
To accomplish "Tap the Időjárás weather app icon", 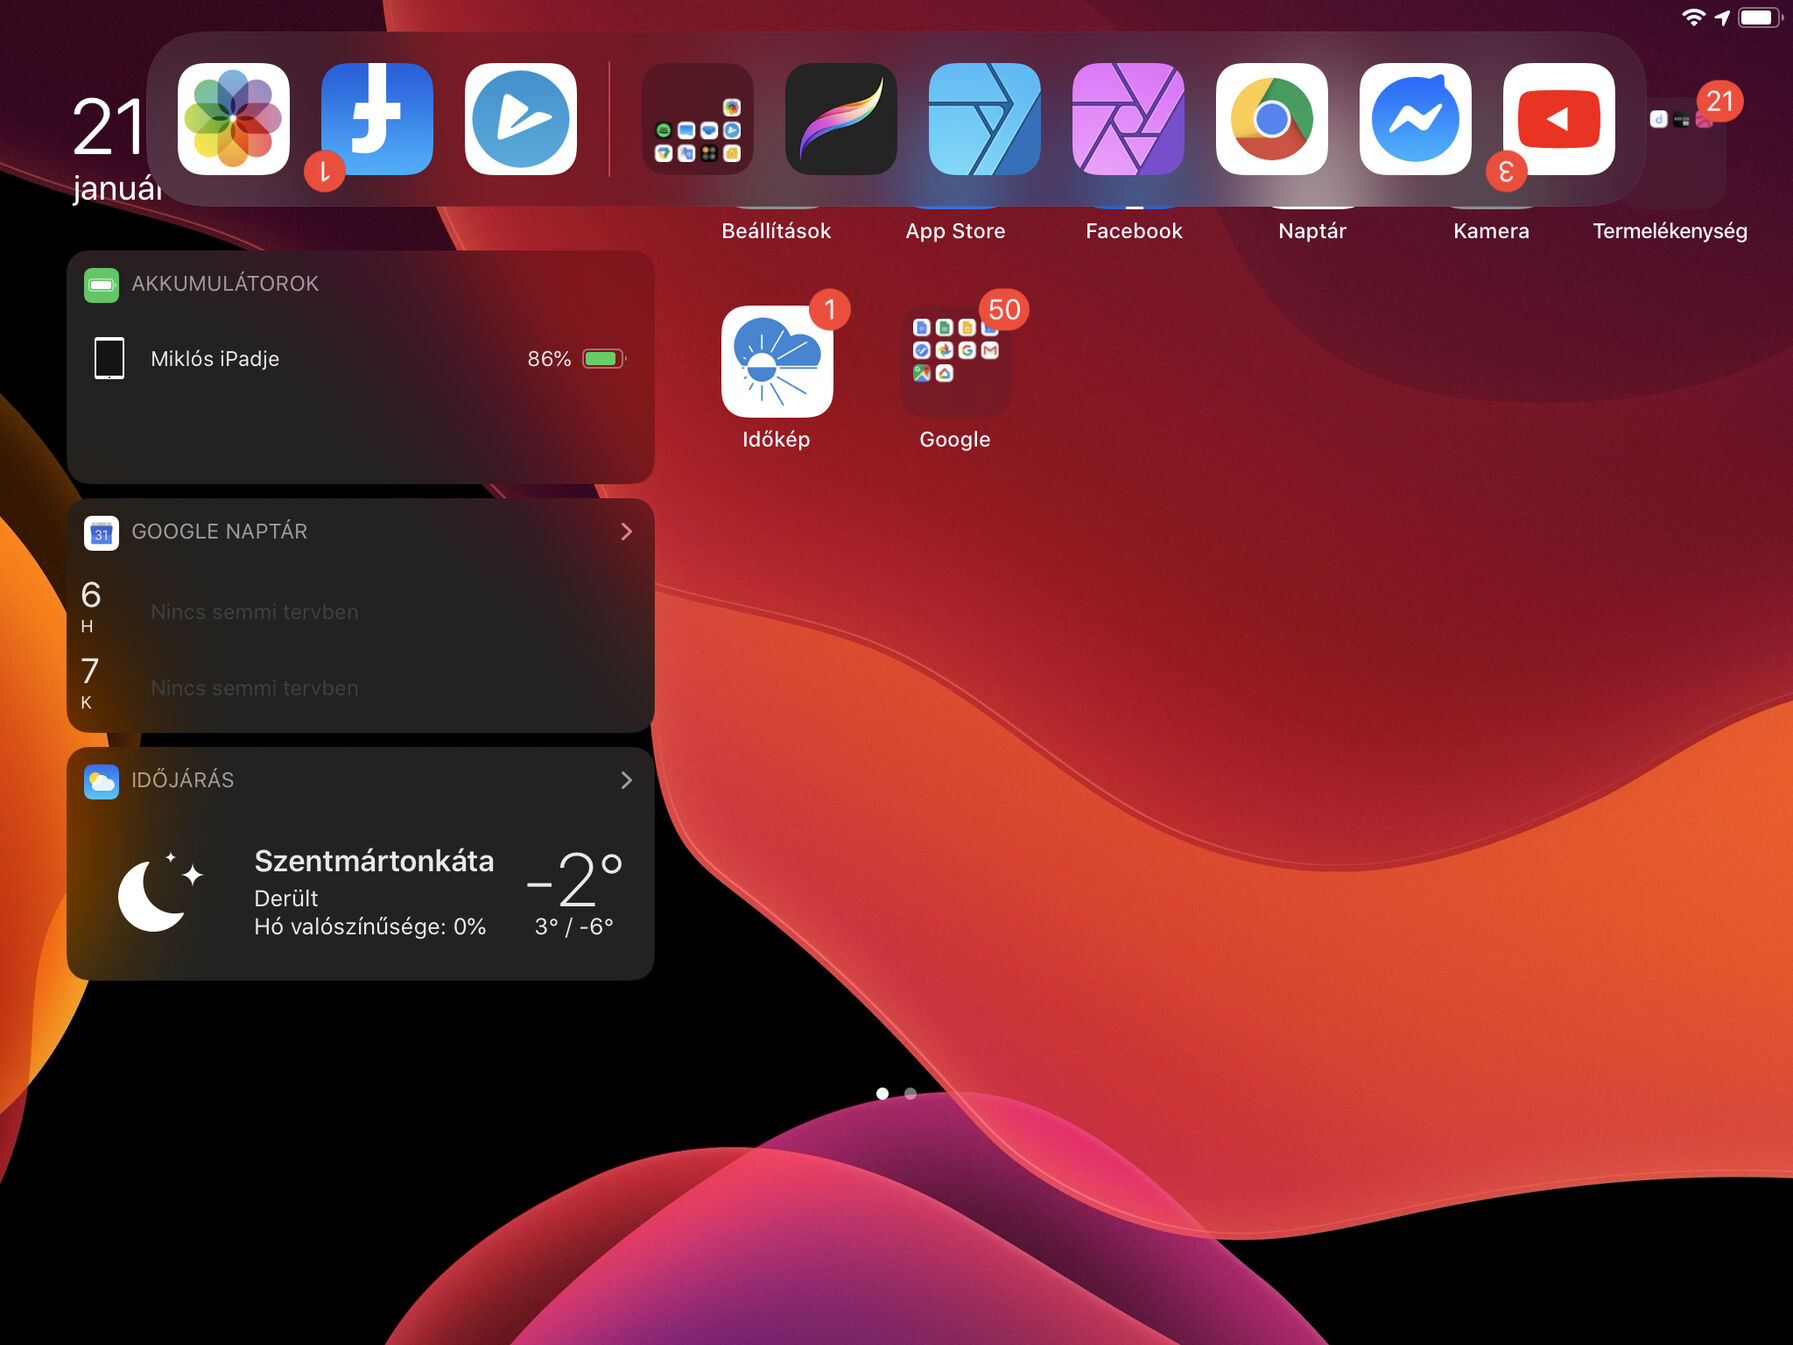I will 101,781.
